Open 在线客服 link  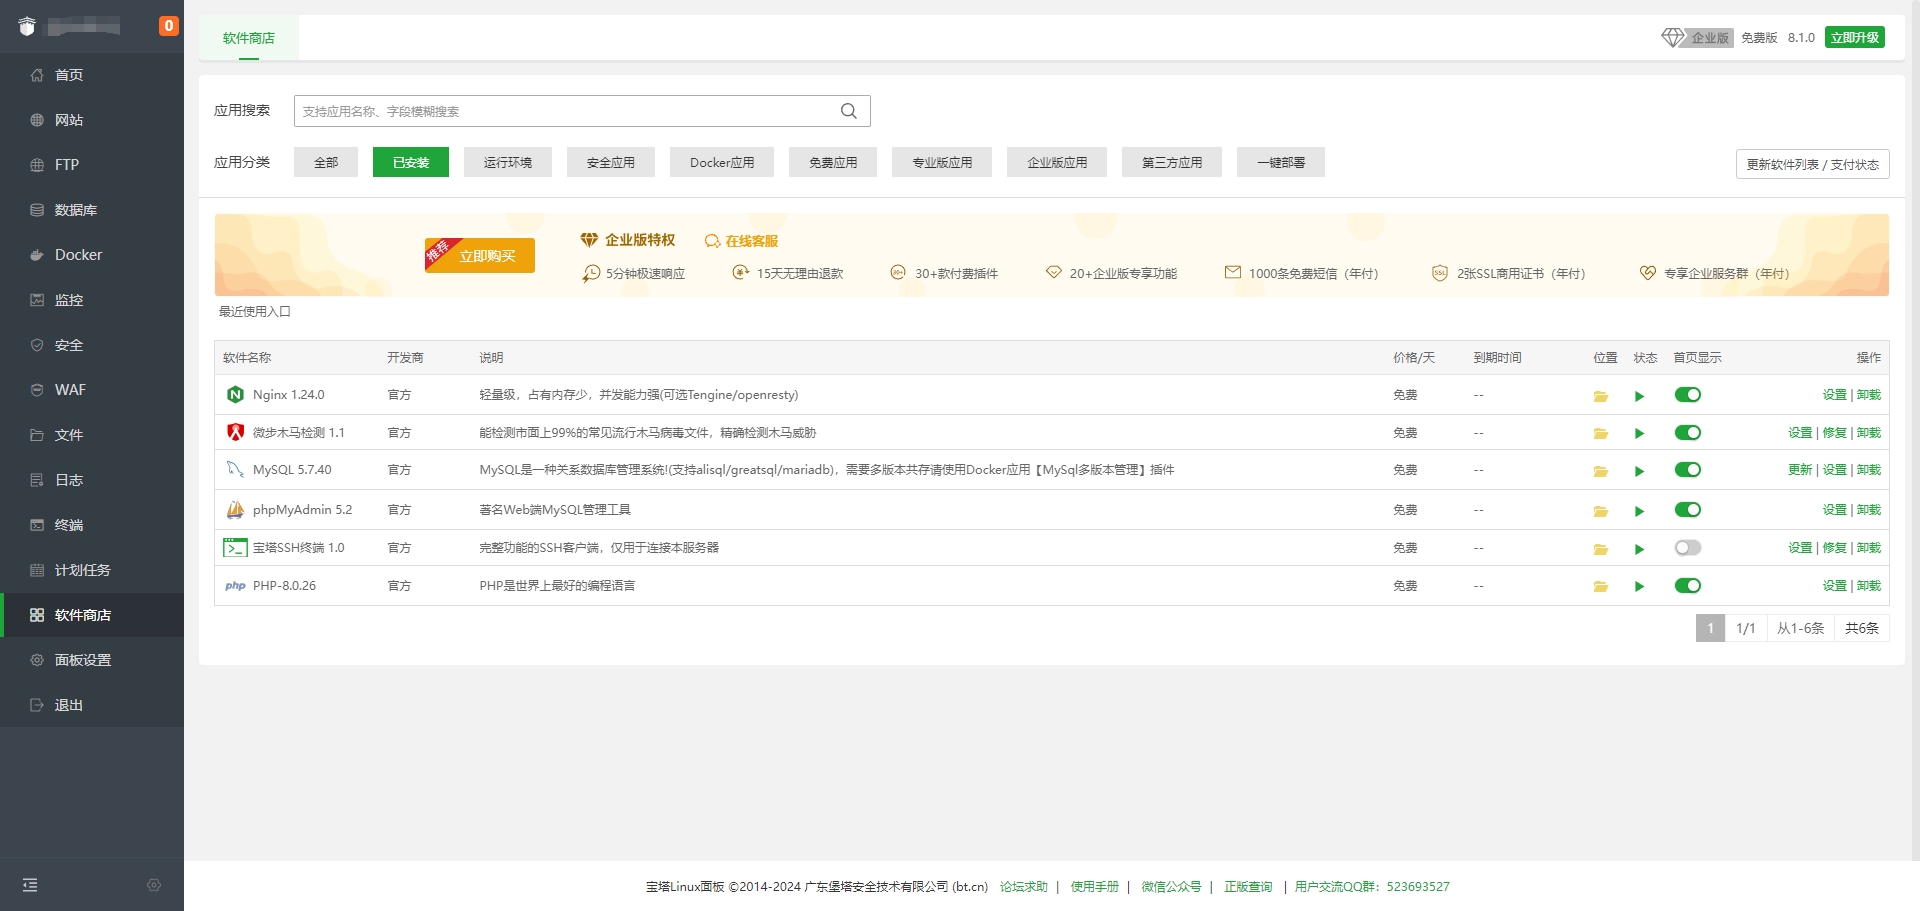[741, 241]
